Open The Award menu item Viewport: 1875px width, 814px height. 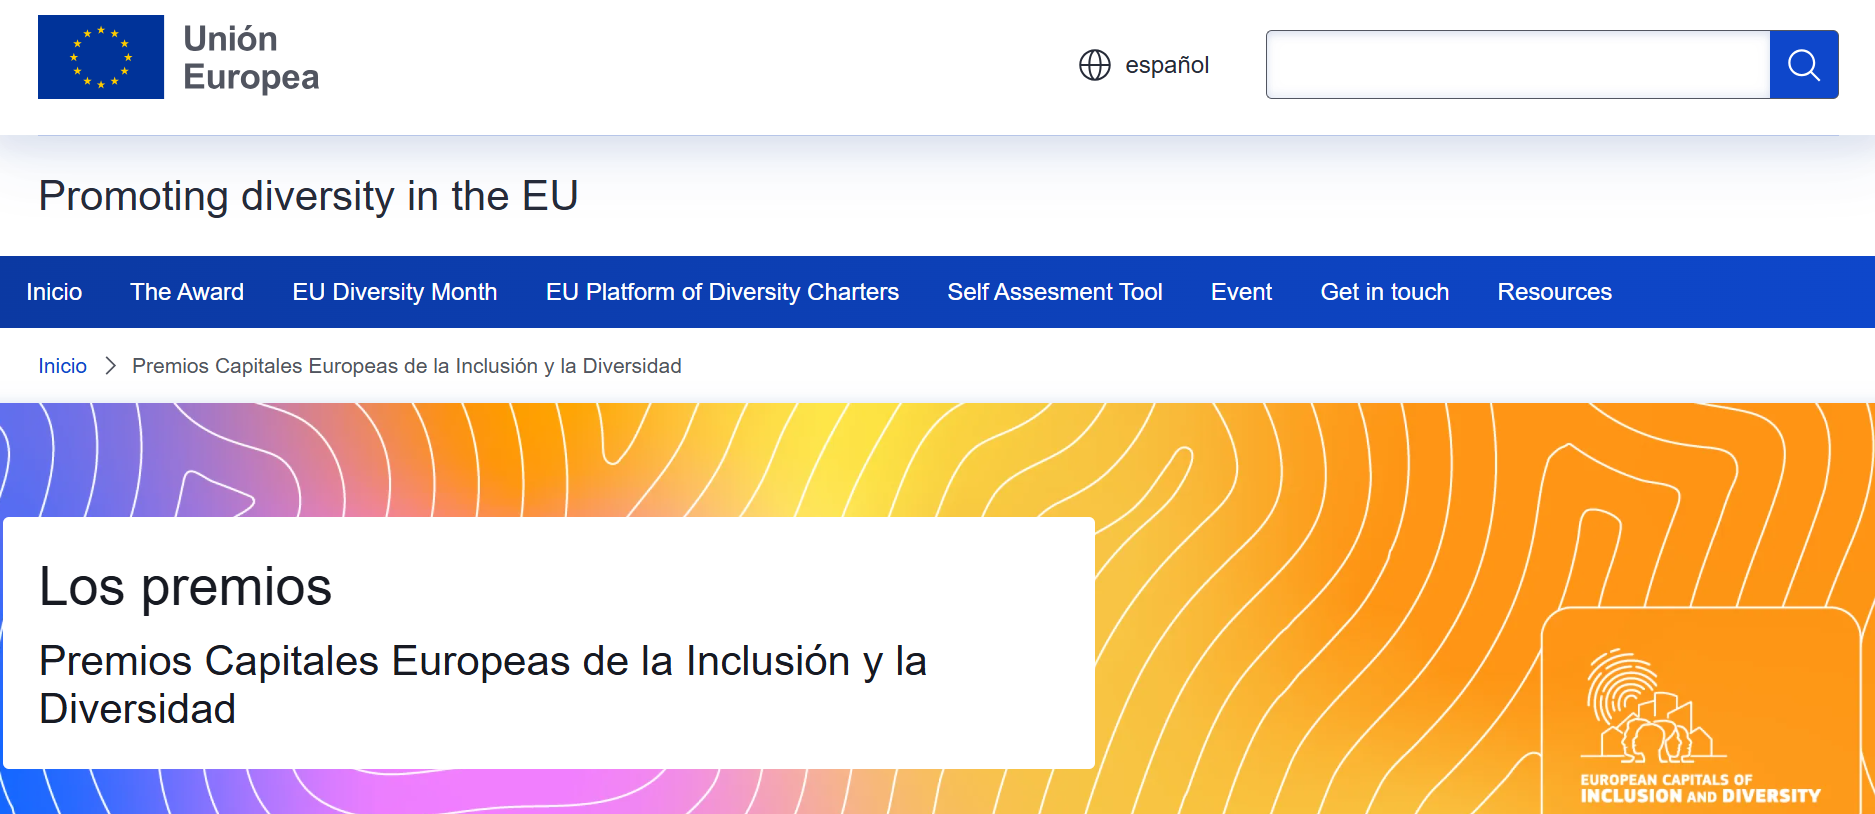(x=187, y=292)
